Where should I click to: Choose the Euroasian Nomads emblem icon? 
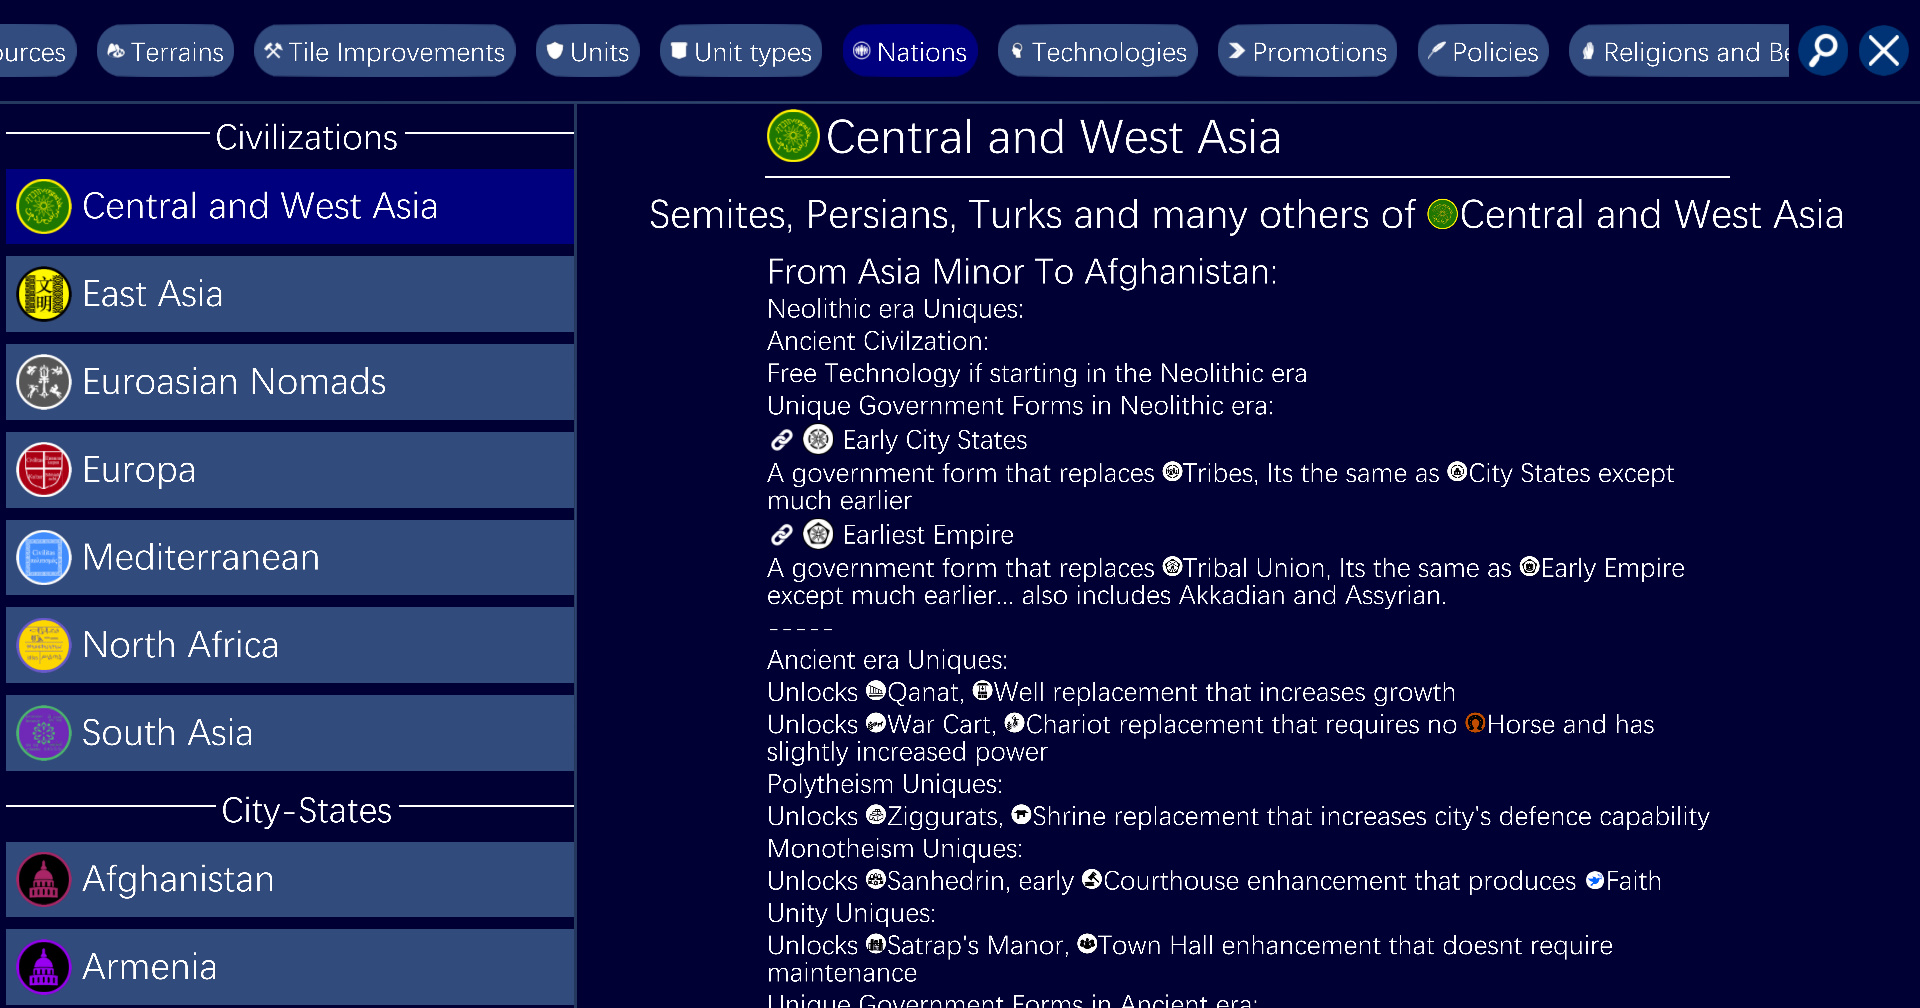(44, 382)
